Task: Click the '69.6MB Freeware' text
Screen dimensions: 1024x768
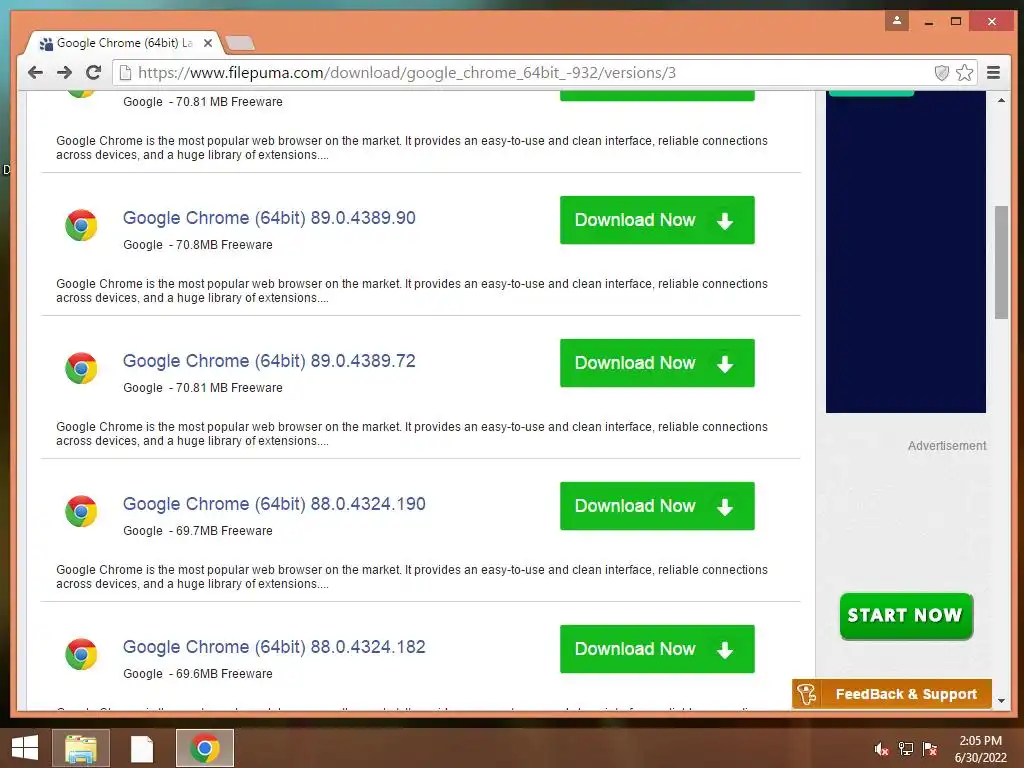Action: [224, 674]
